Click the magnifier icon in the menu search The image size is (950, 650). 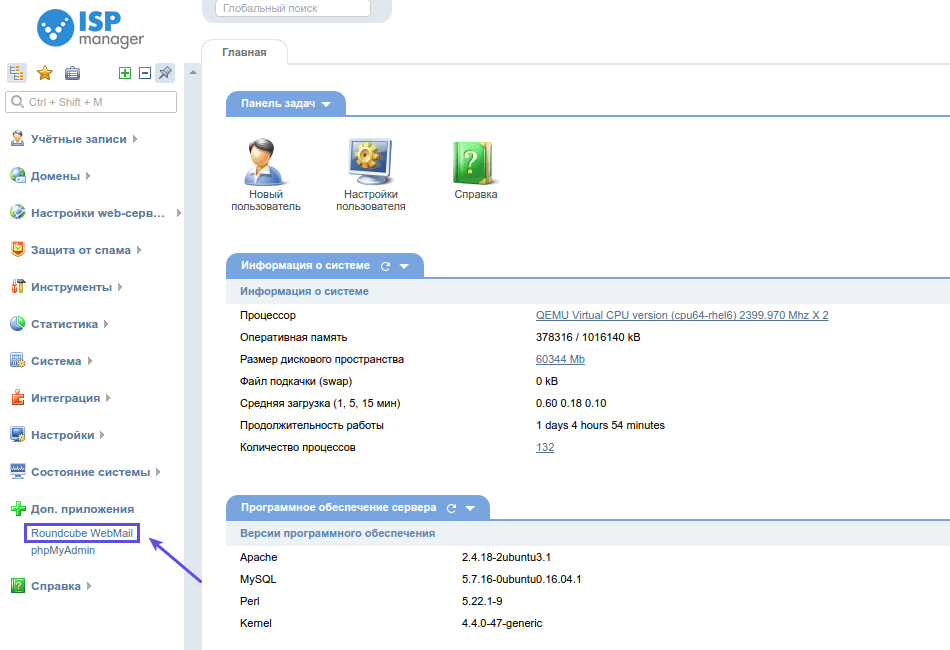pos(18,102)
